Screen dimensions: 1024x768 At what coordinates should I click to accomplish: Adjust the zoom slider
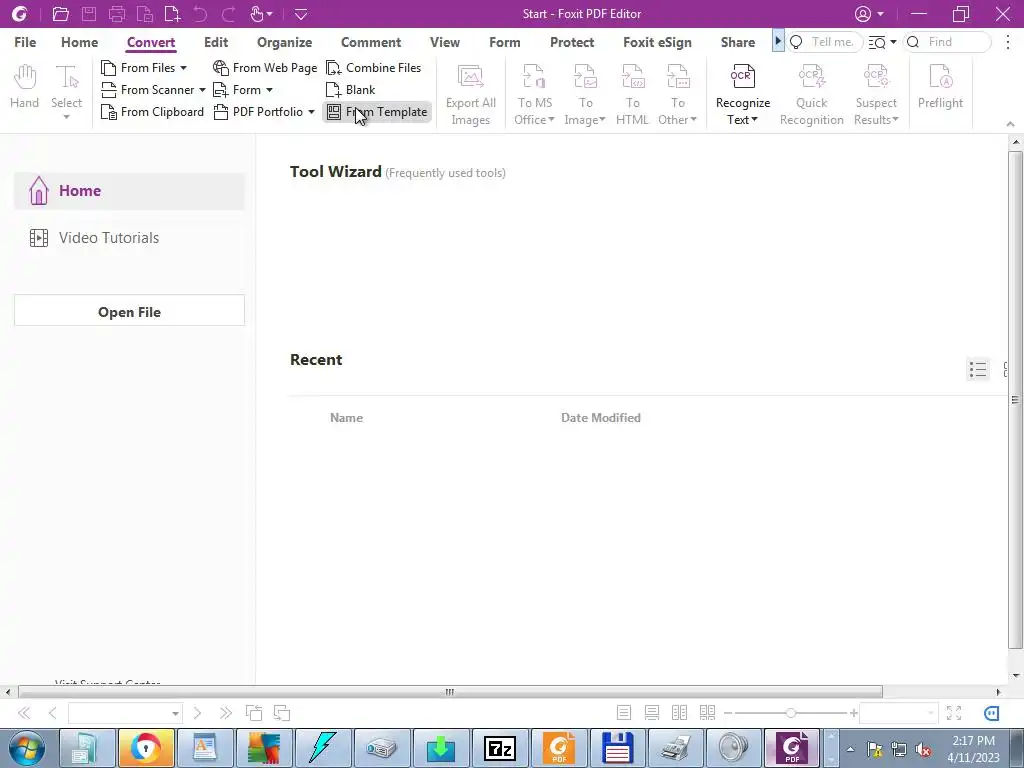(x=790, y=713)
